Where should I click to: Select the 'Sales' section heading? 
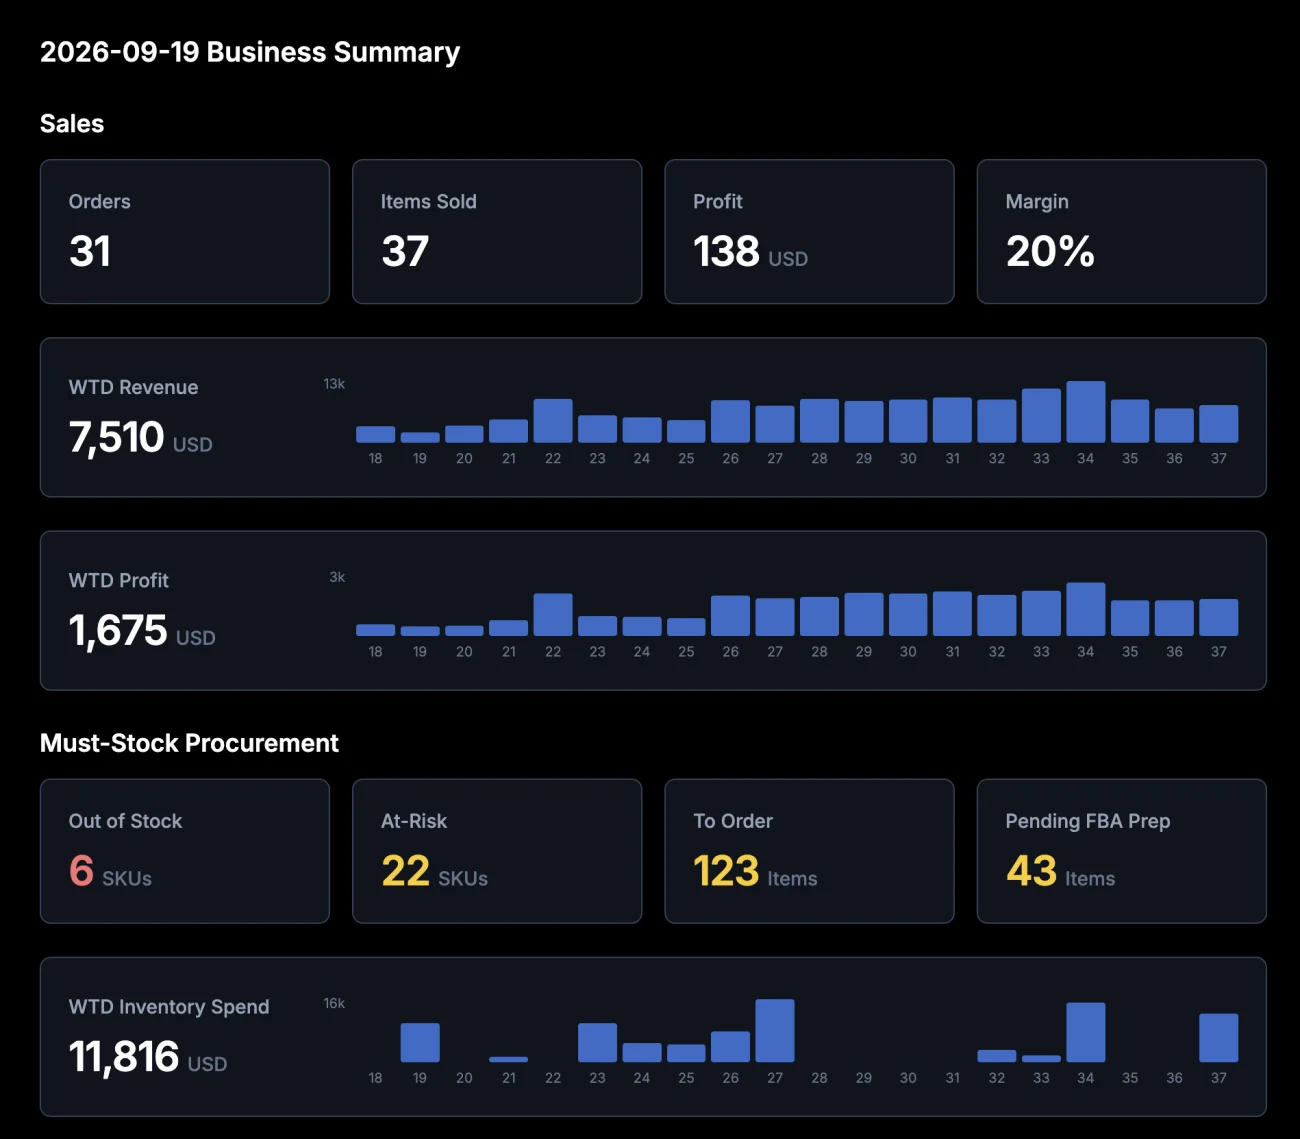[72, 123]
